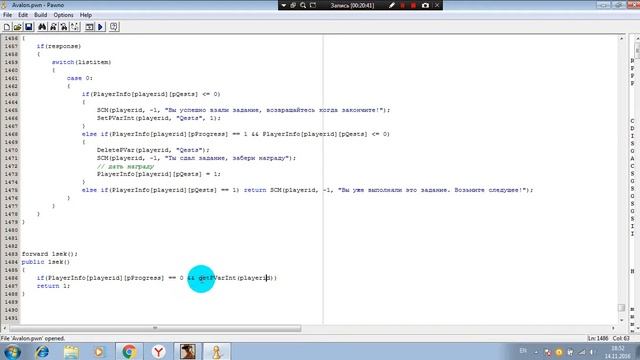Activate the recorder pencil draw tool
Screen dimensions: 640x360
click(392, 5)
